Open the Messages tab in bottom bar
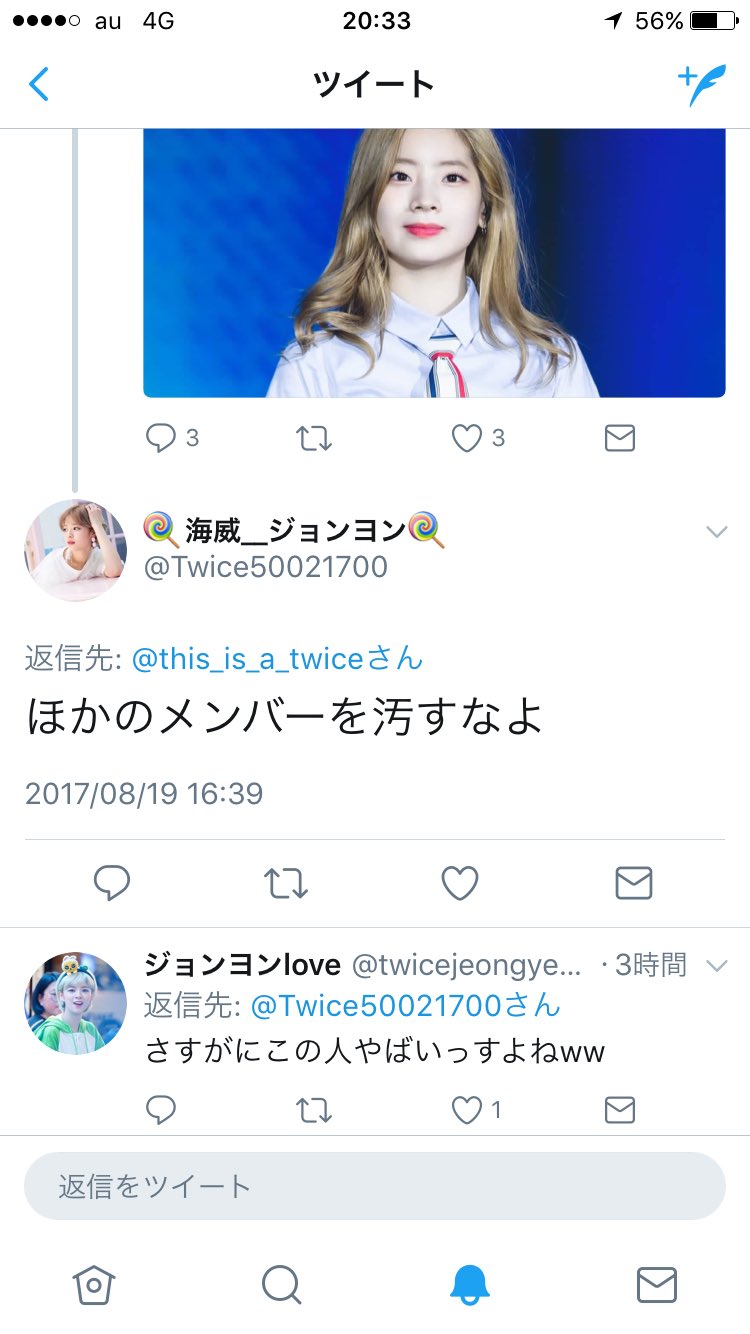This screenshot has width=750, height=1334. [657, 1285]
